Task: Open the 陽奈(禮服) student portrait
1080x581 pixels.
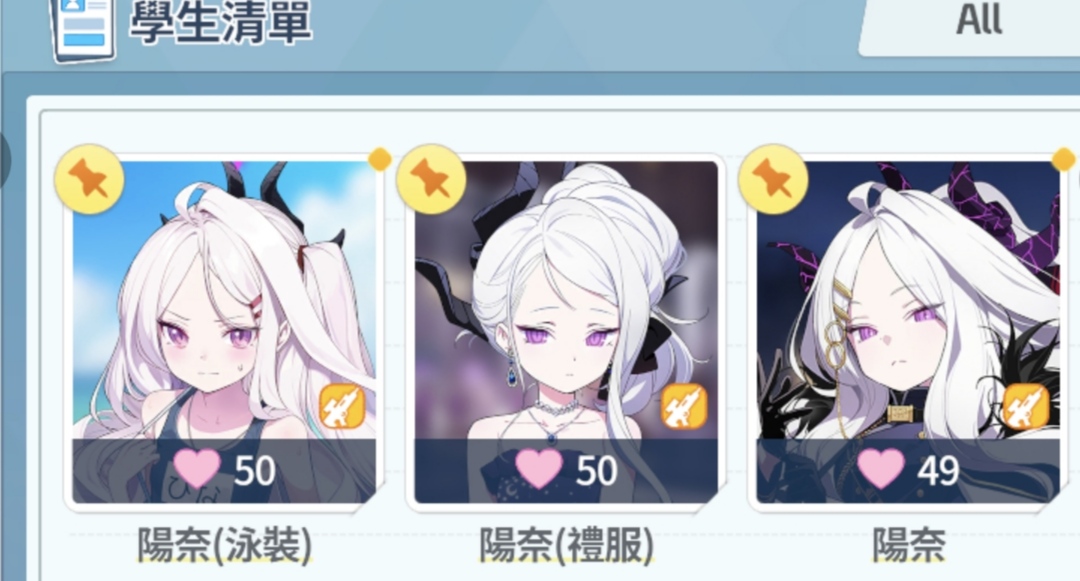Action: pos(566,332)
